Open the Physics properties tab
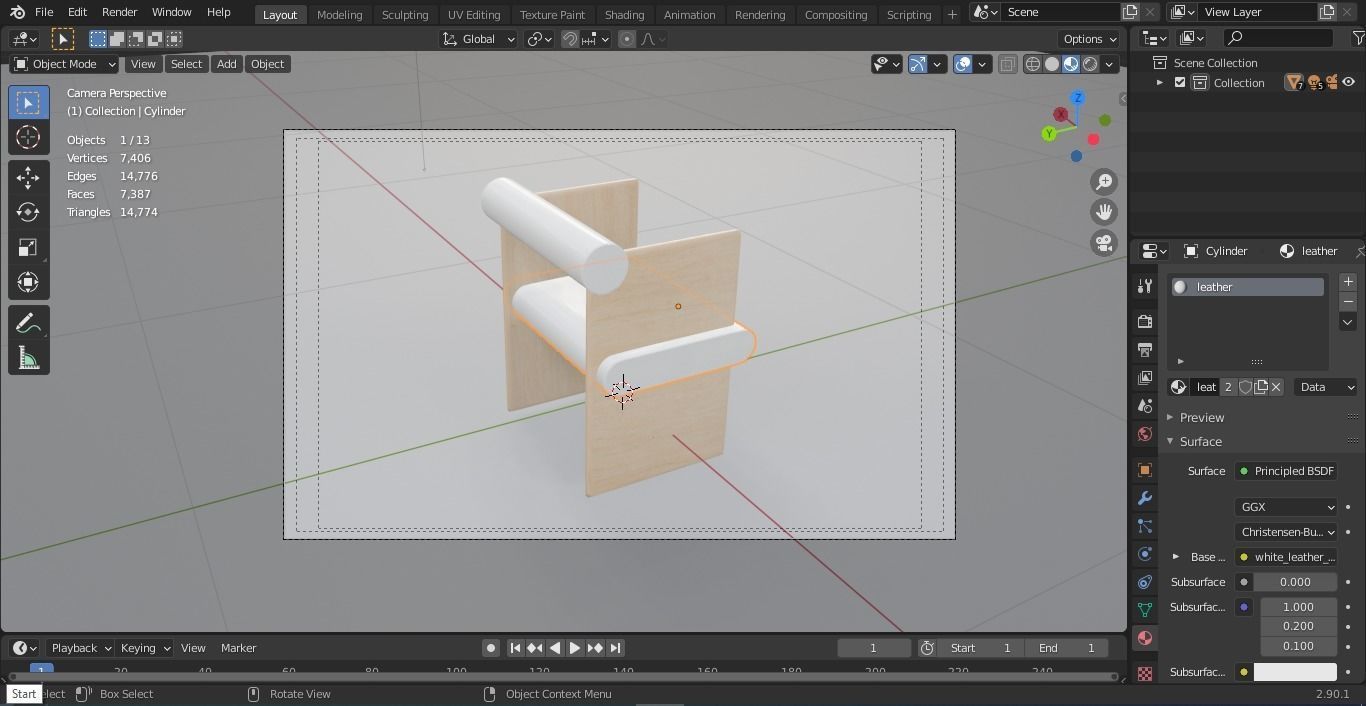Screen dimensions: 1366x706 coord(1145,554)
